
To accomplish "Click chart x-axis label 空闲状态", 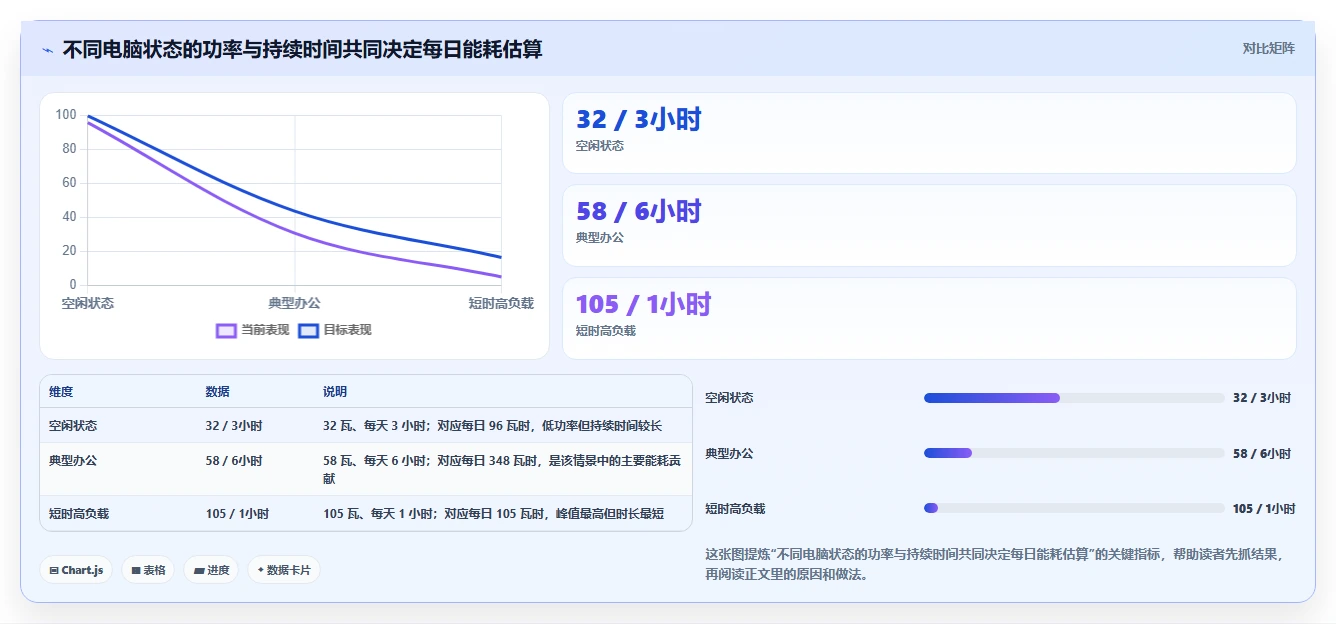I will pos(88,303).
